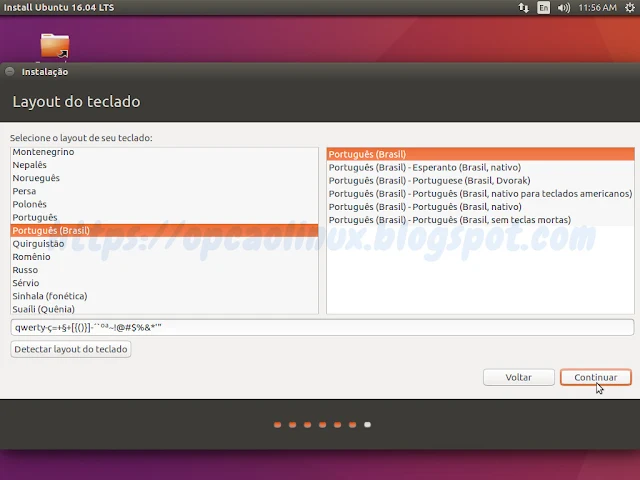The image size is (640, 480).
Task: Click the keyboard test input field
Action: click(322, 327)
